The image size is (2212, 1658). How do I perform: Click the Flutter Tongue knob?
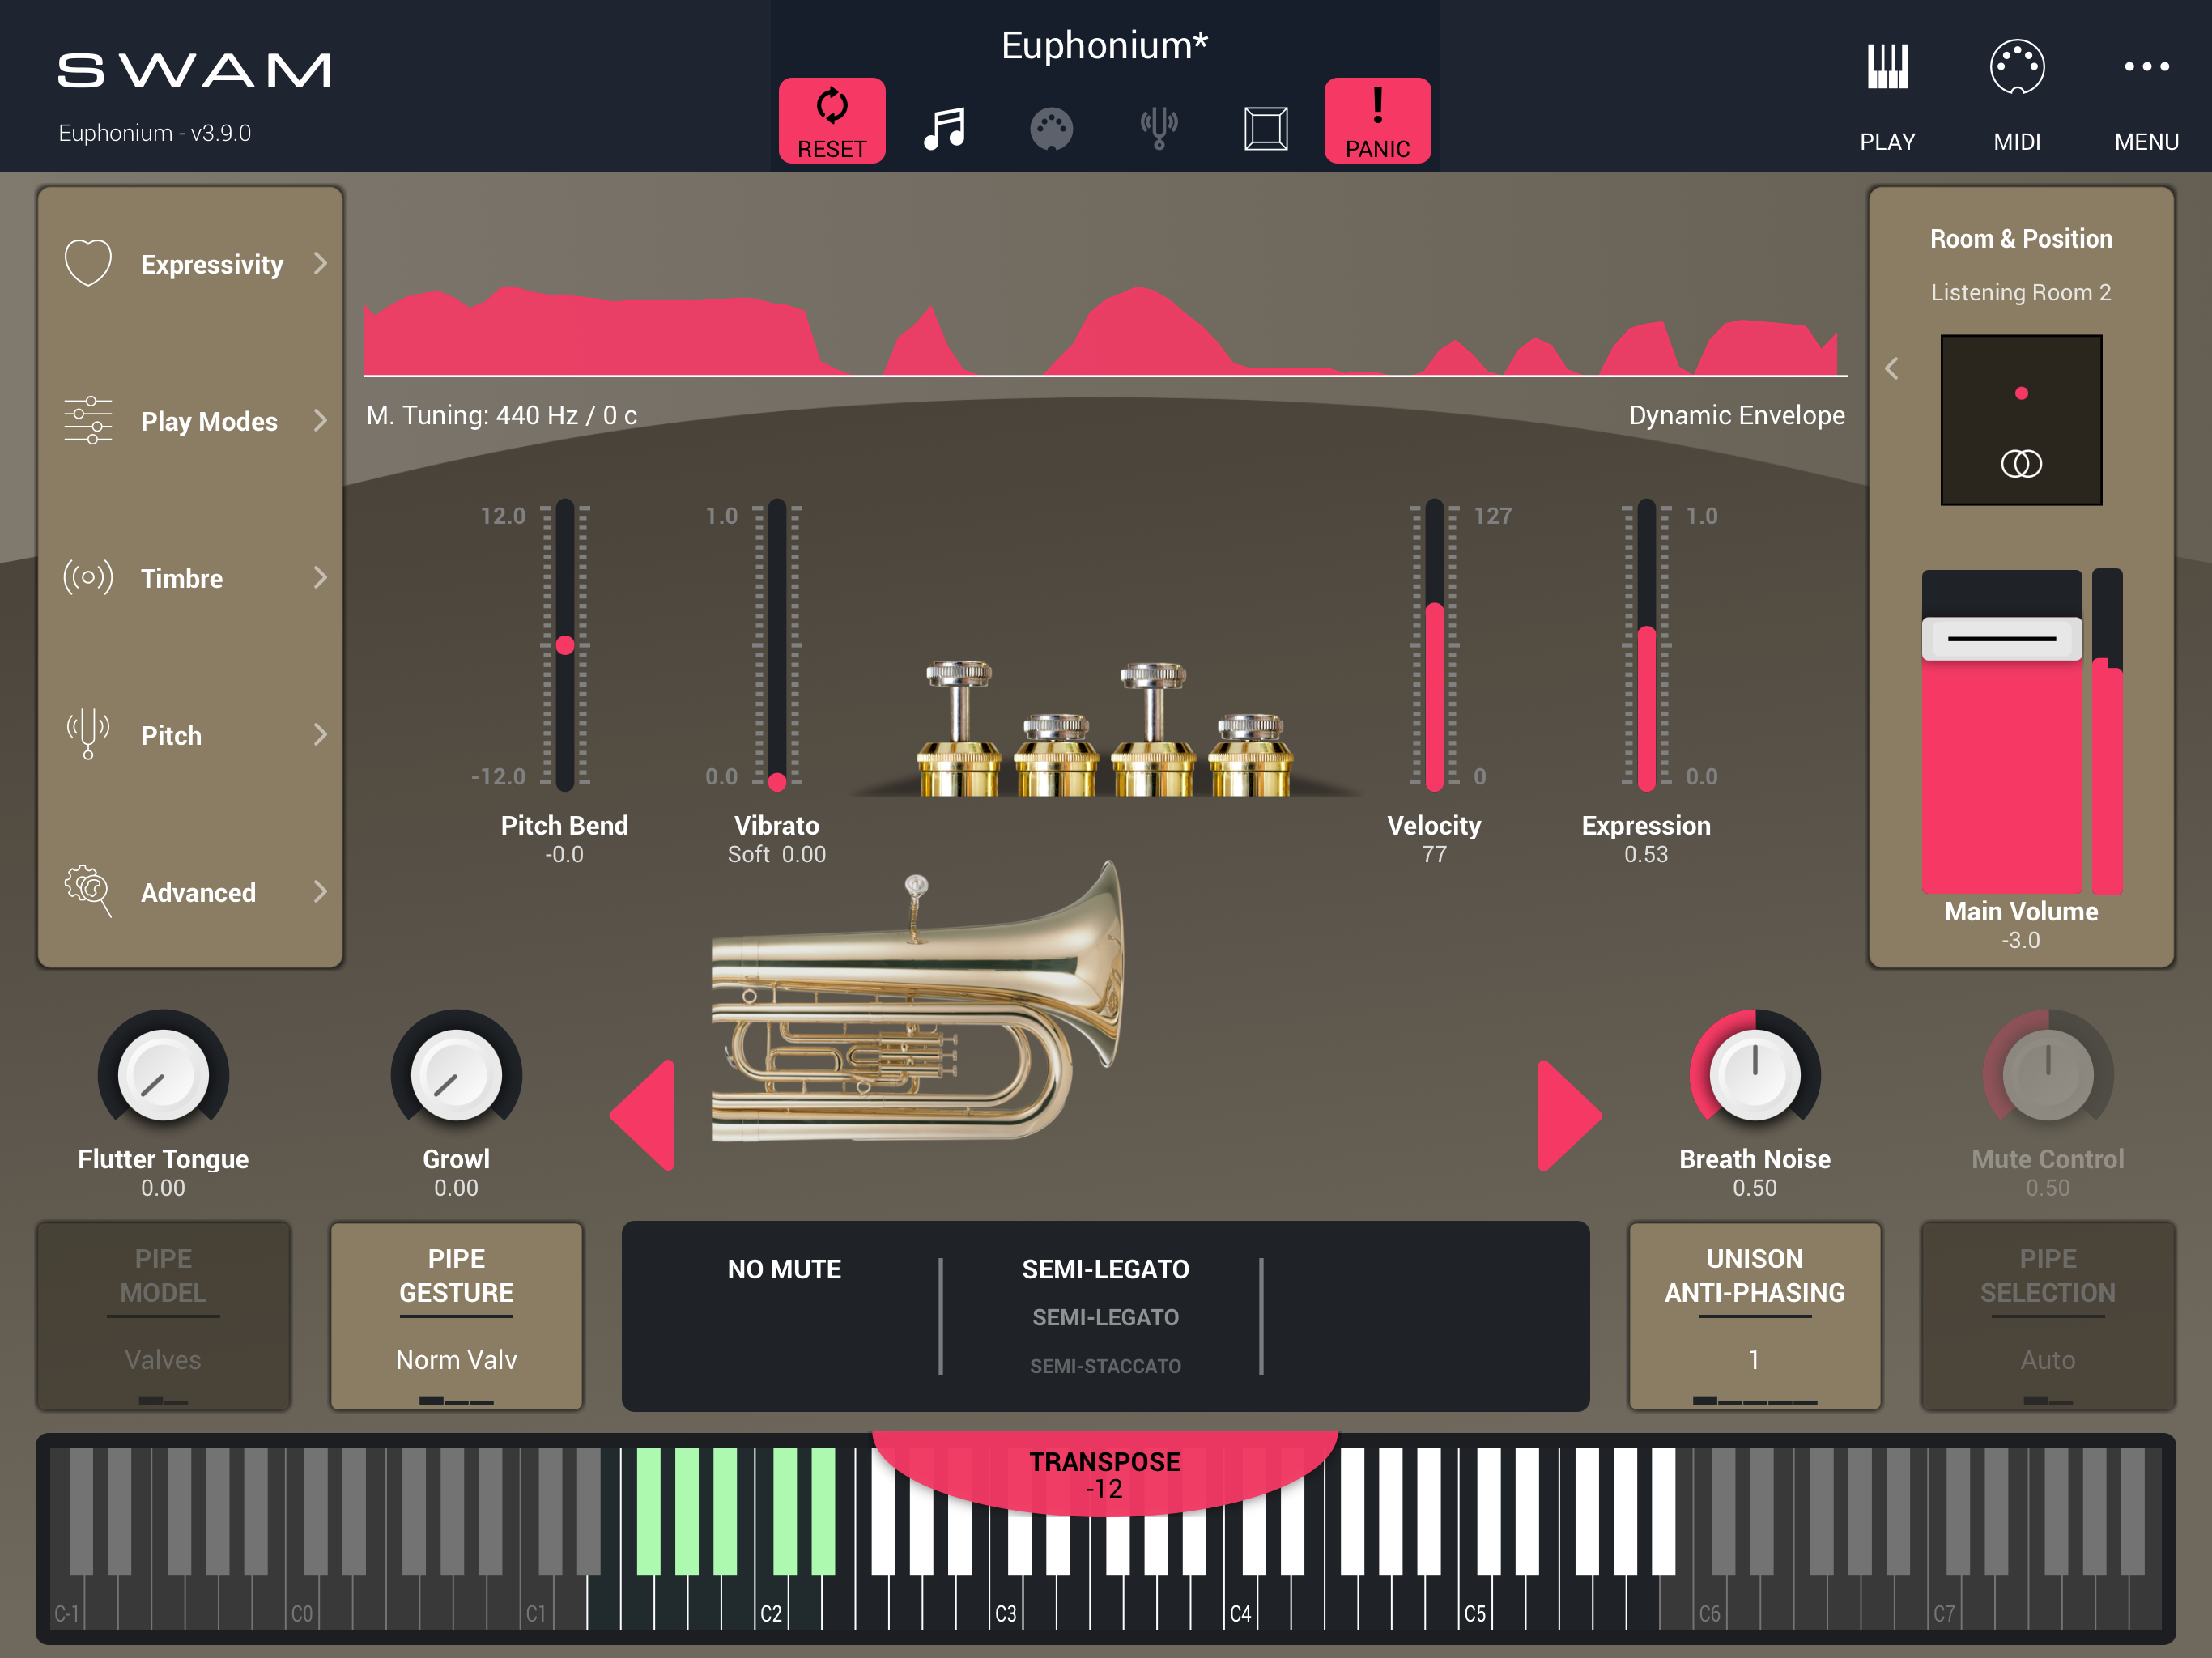click(x=163, y=1075)
